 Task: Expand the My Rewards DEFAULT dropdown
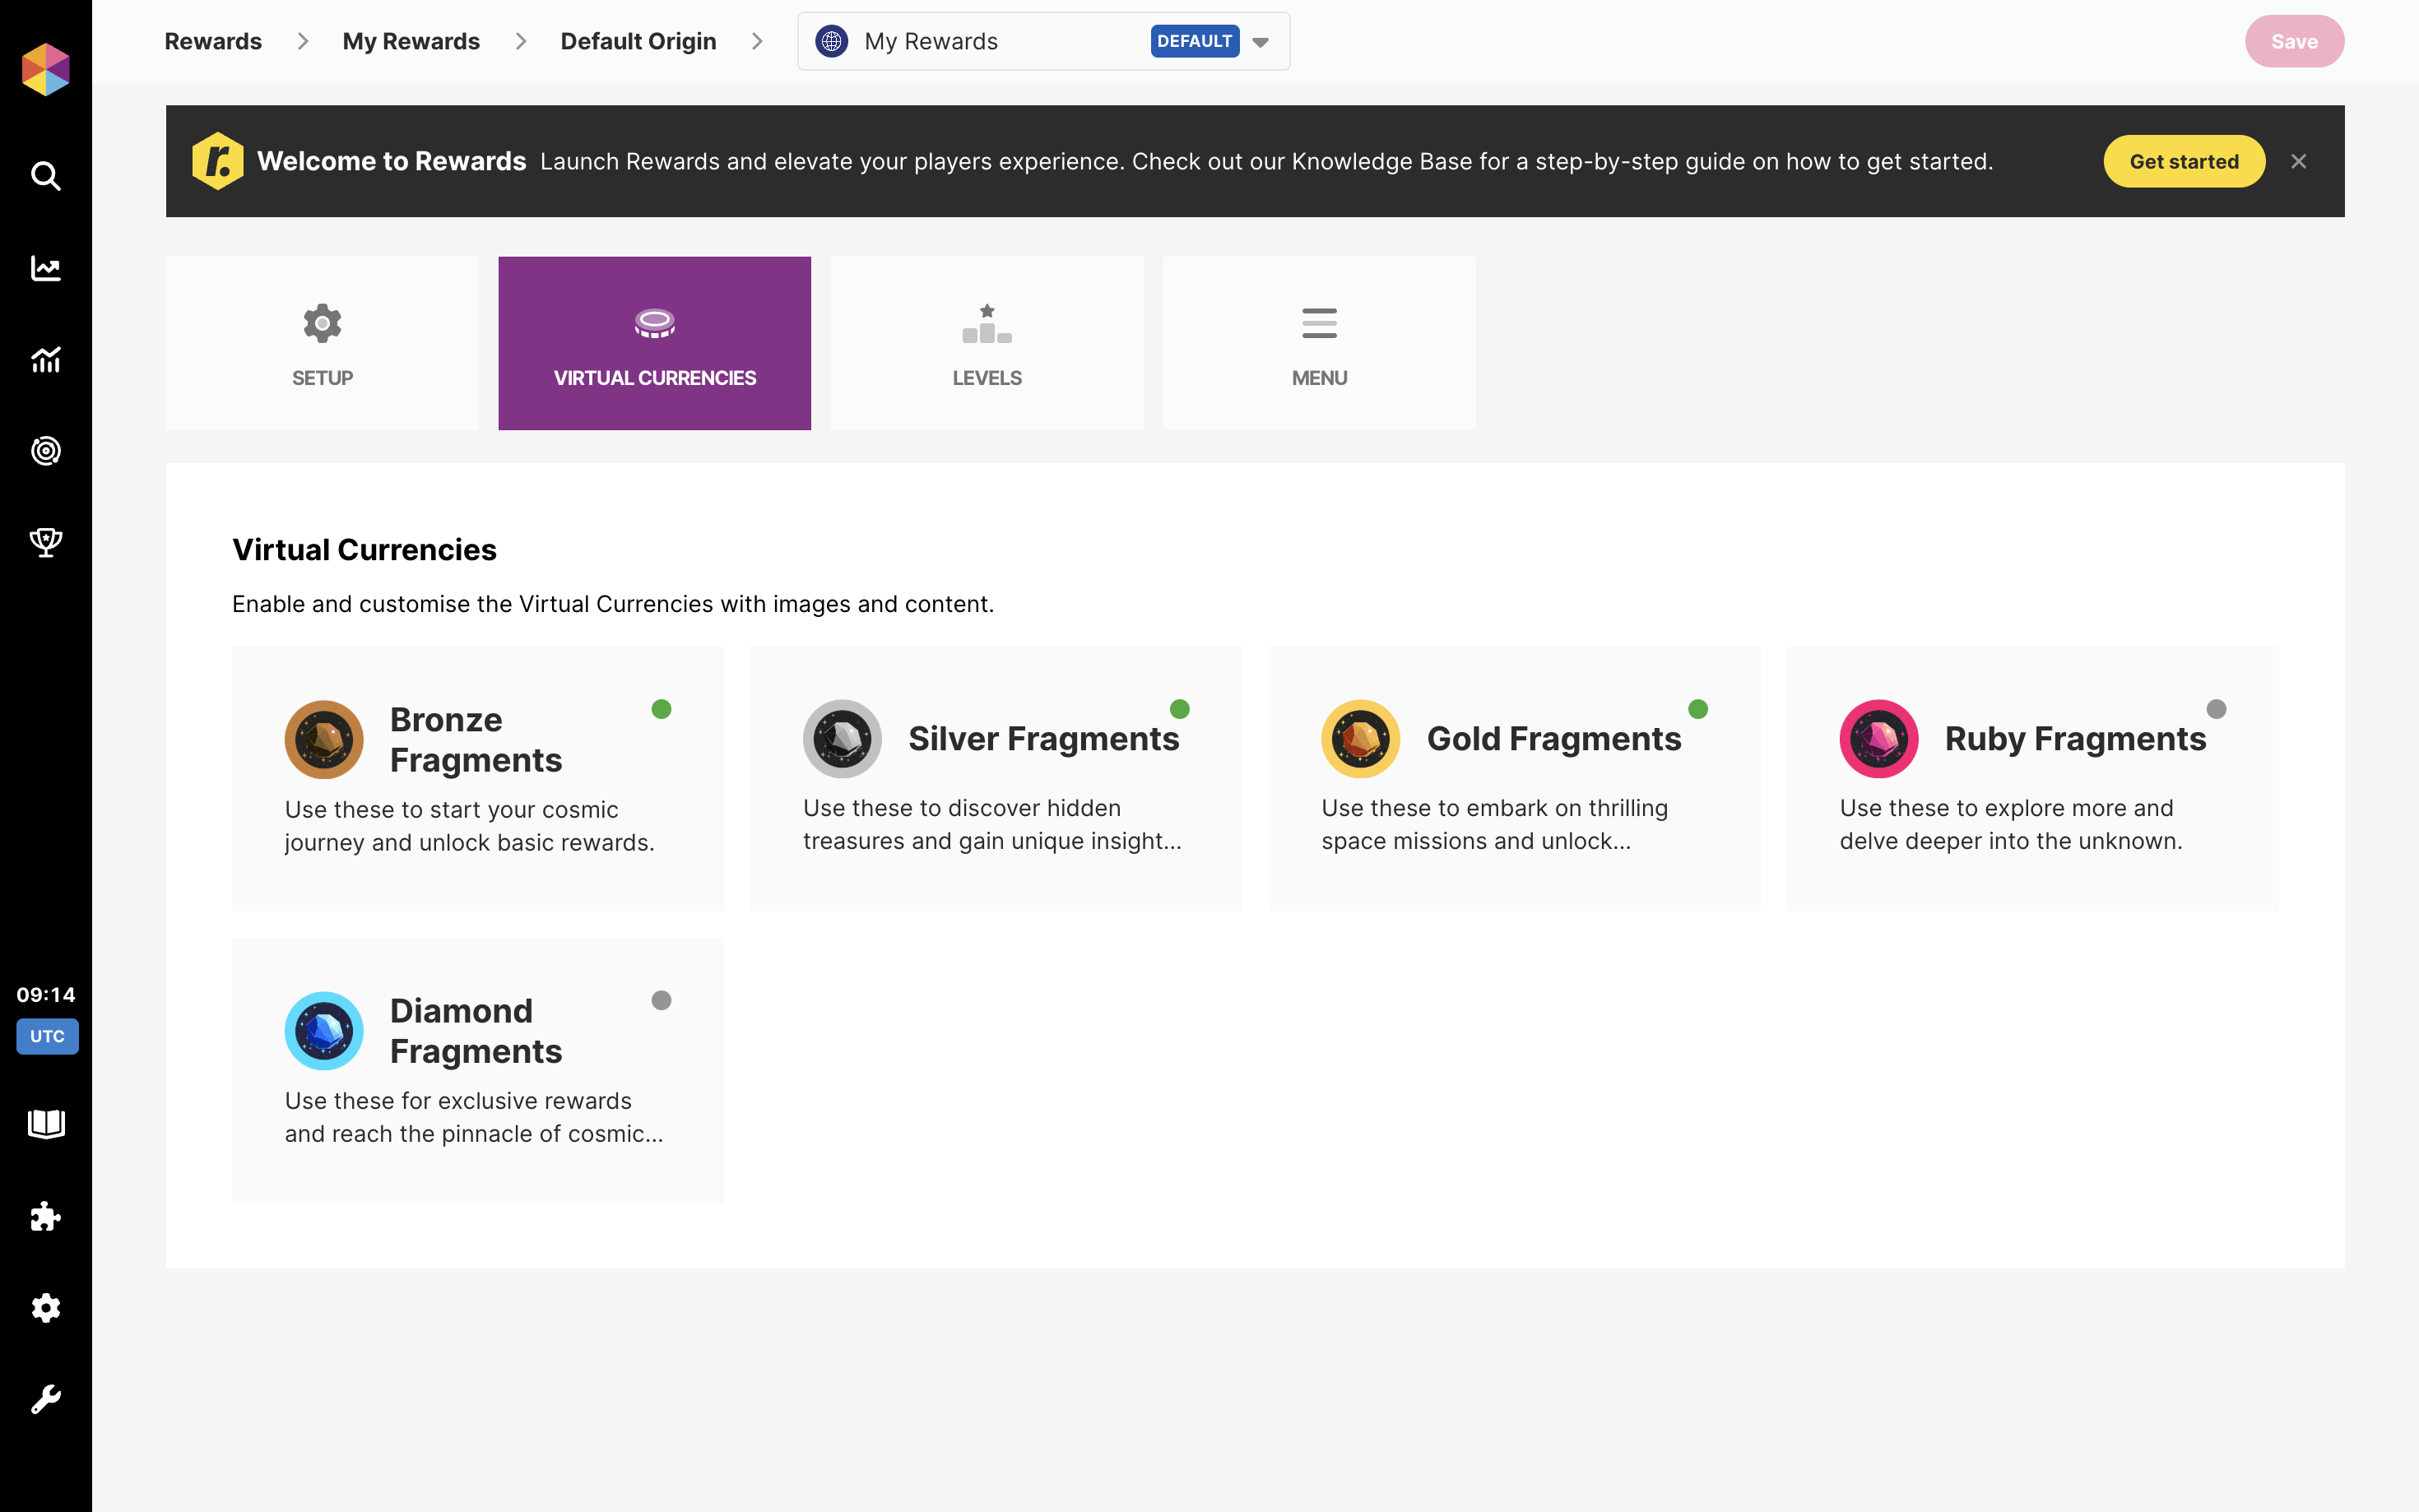(x=1260, y=42)
